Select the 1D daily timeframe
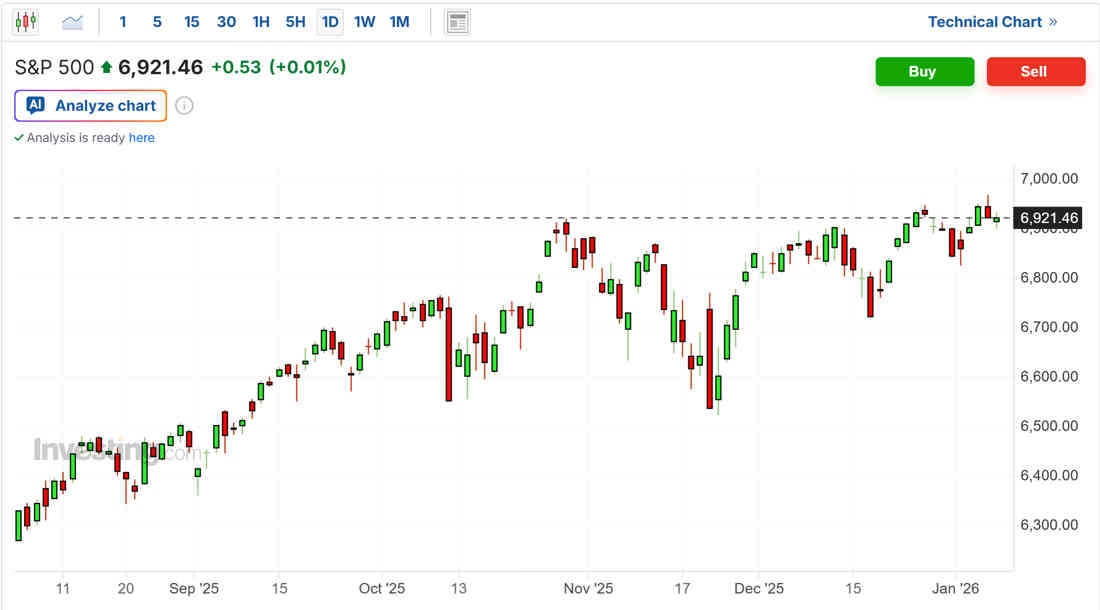Screen dimensions: 1100x610 (x=330, y=22)
